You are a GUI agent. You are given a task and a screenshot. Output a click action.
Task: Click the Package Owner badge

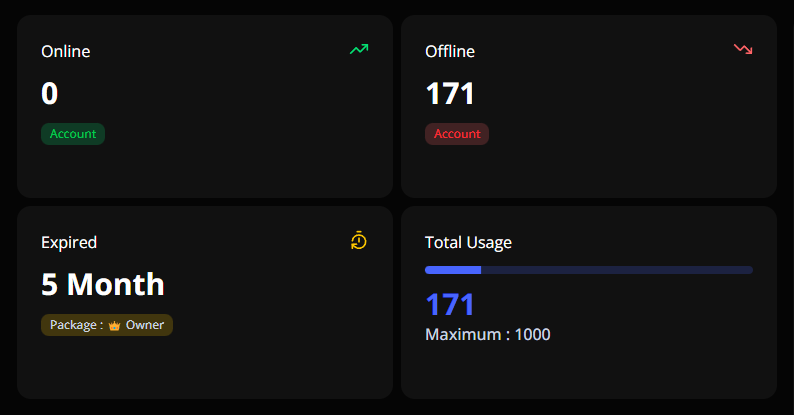107,325
